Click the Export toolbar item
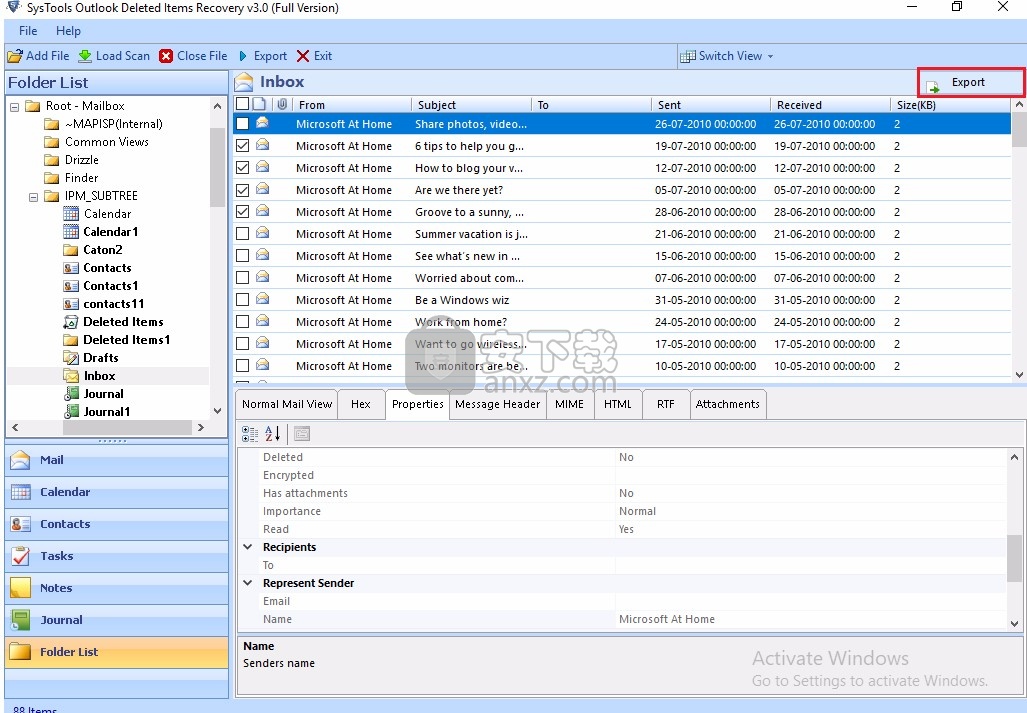The height and width of the screenshot is (713, 1027). pyautogui.click(x=263, y=56)
